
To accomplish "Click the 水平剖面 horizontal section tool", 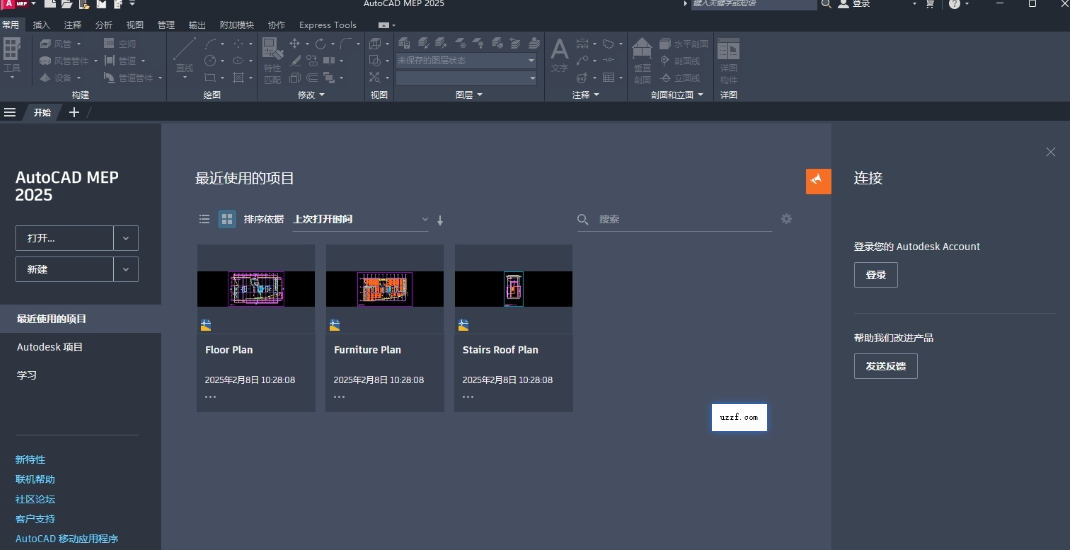I will click(x=684, y=44).
